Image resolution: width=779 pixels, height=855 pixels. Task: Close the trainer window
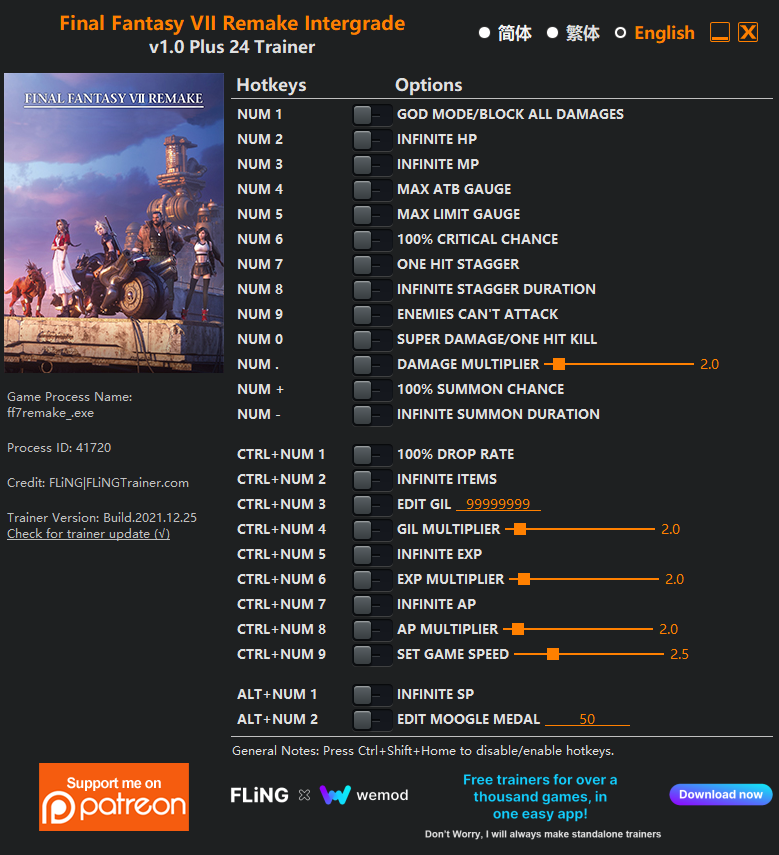[x=748, y=32]
